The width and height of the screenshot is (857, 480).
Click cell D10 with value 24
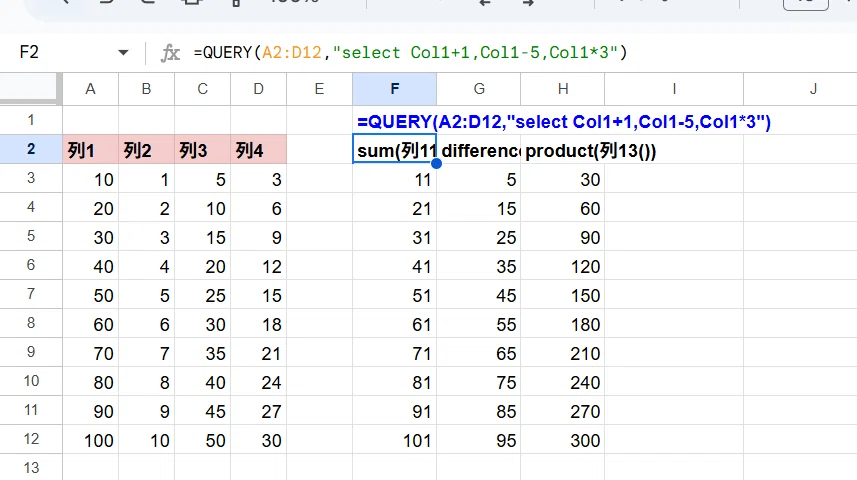(259, 382)
